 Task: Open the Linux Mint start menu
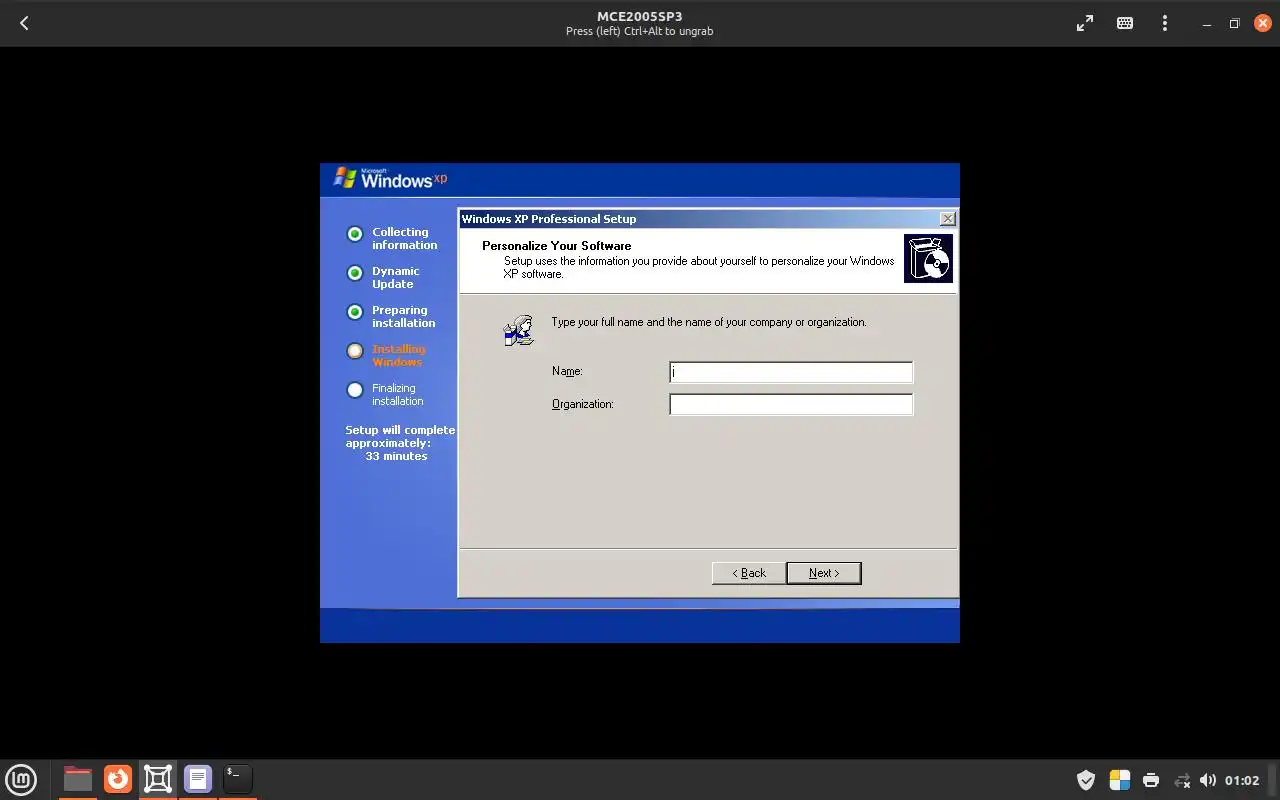point(21,779)
